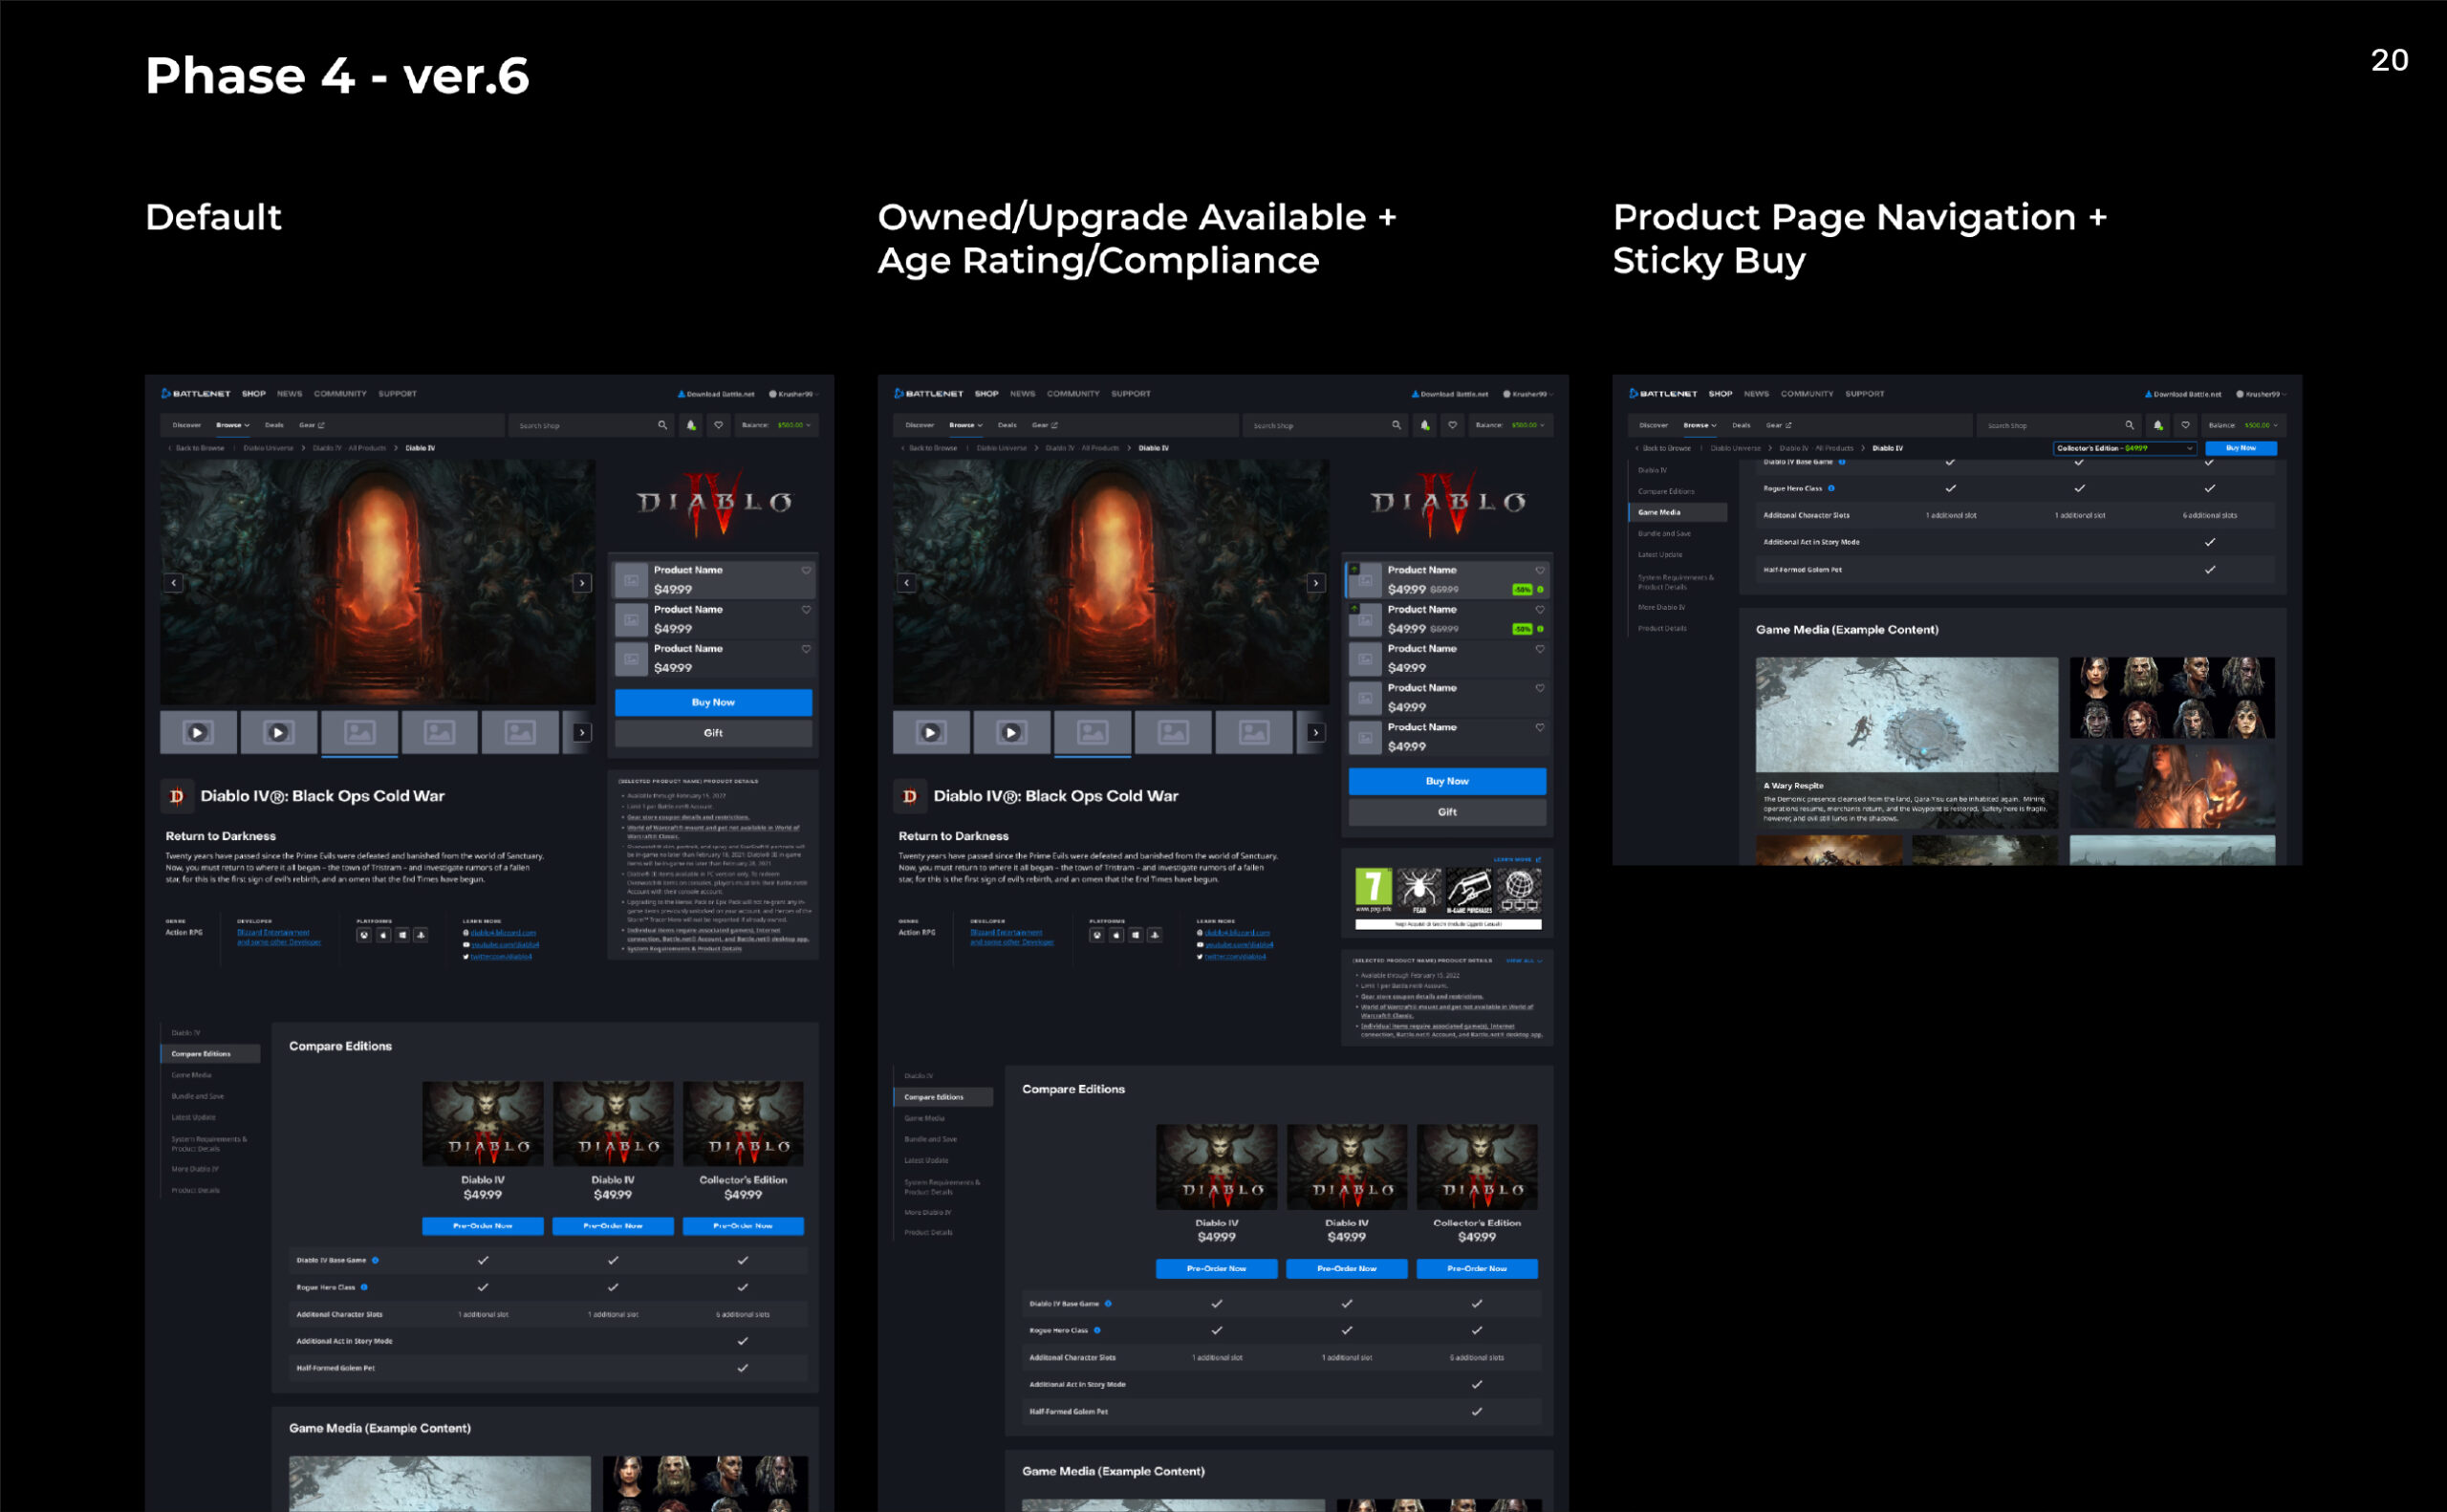Click Gear external link in Default mockup
This screenshot has width=2447, height=1512.
coord(312,425)
